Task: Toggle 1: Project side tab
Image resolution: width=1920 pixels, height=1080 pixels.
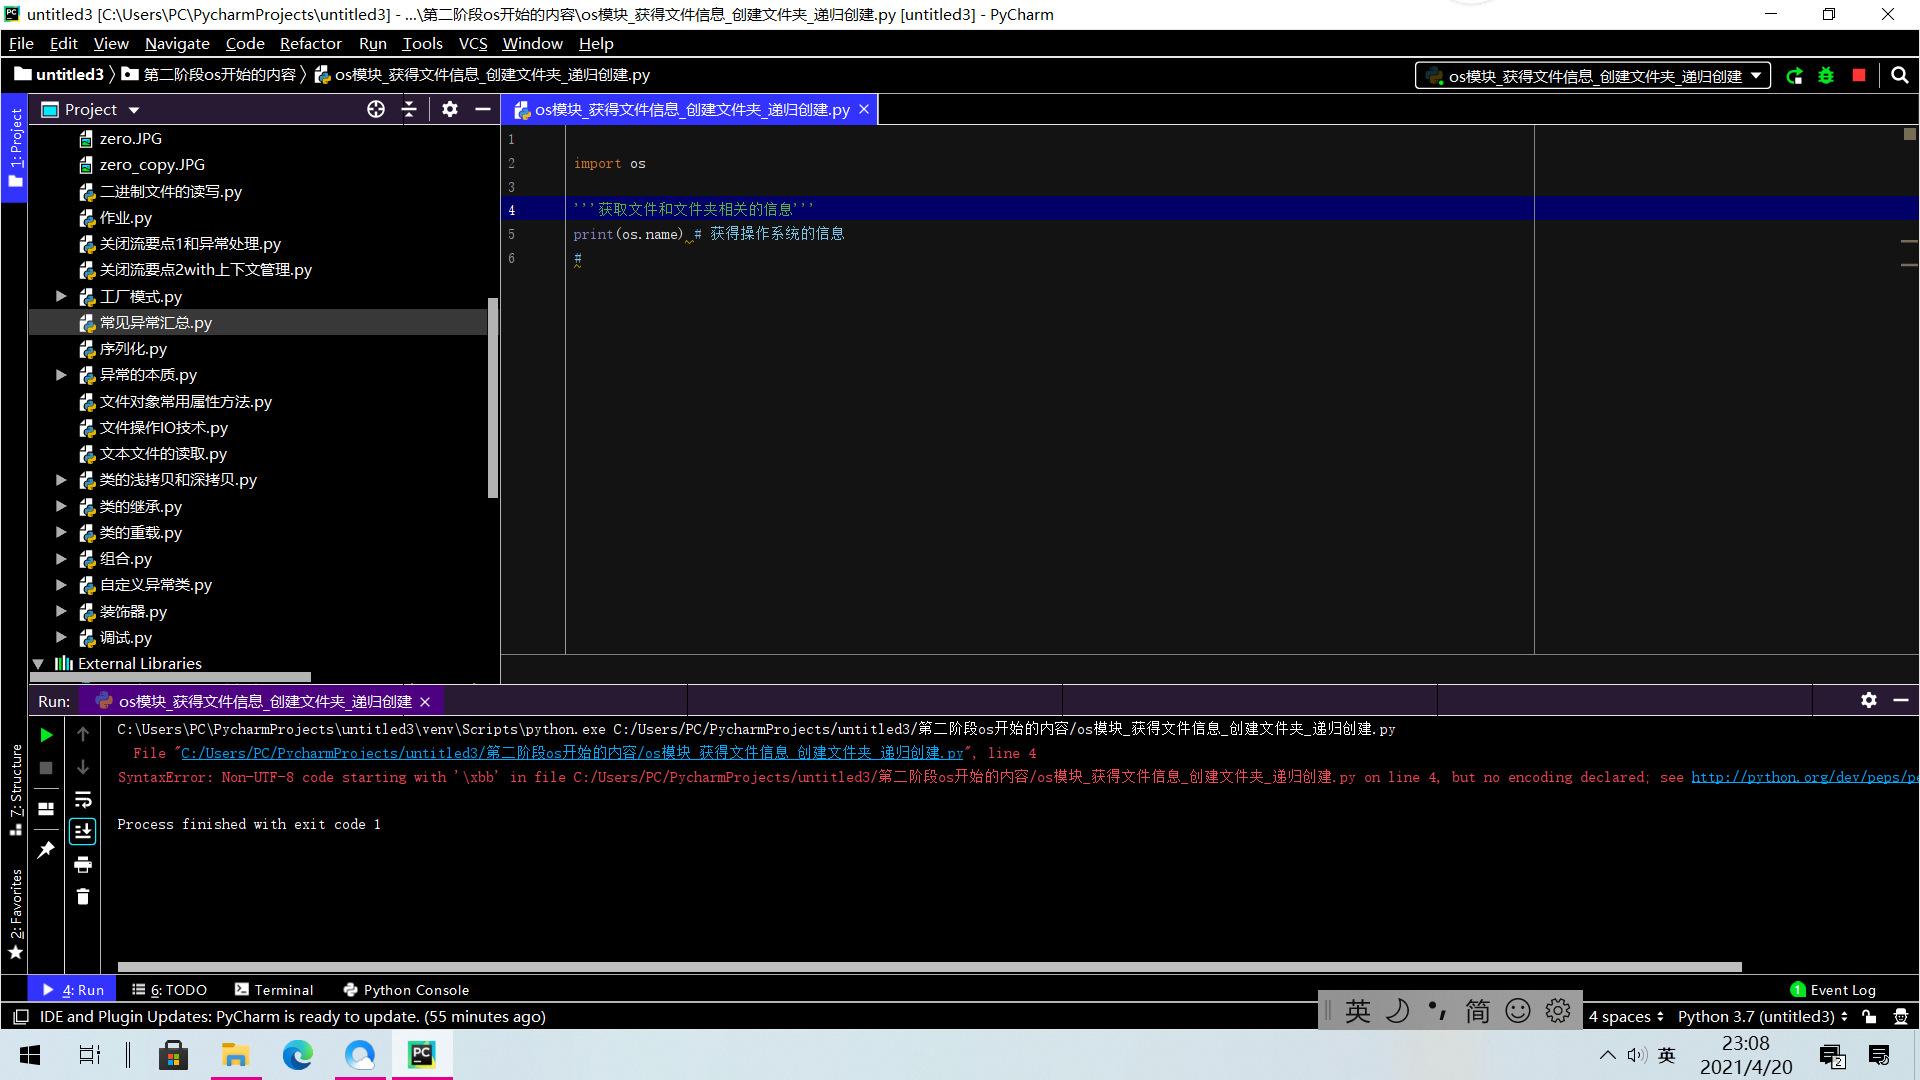Action: click(x=15, y=148)
